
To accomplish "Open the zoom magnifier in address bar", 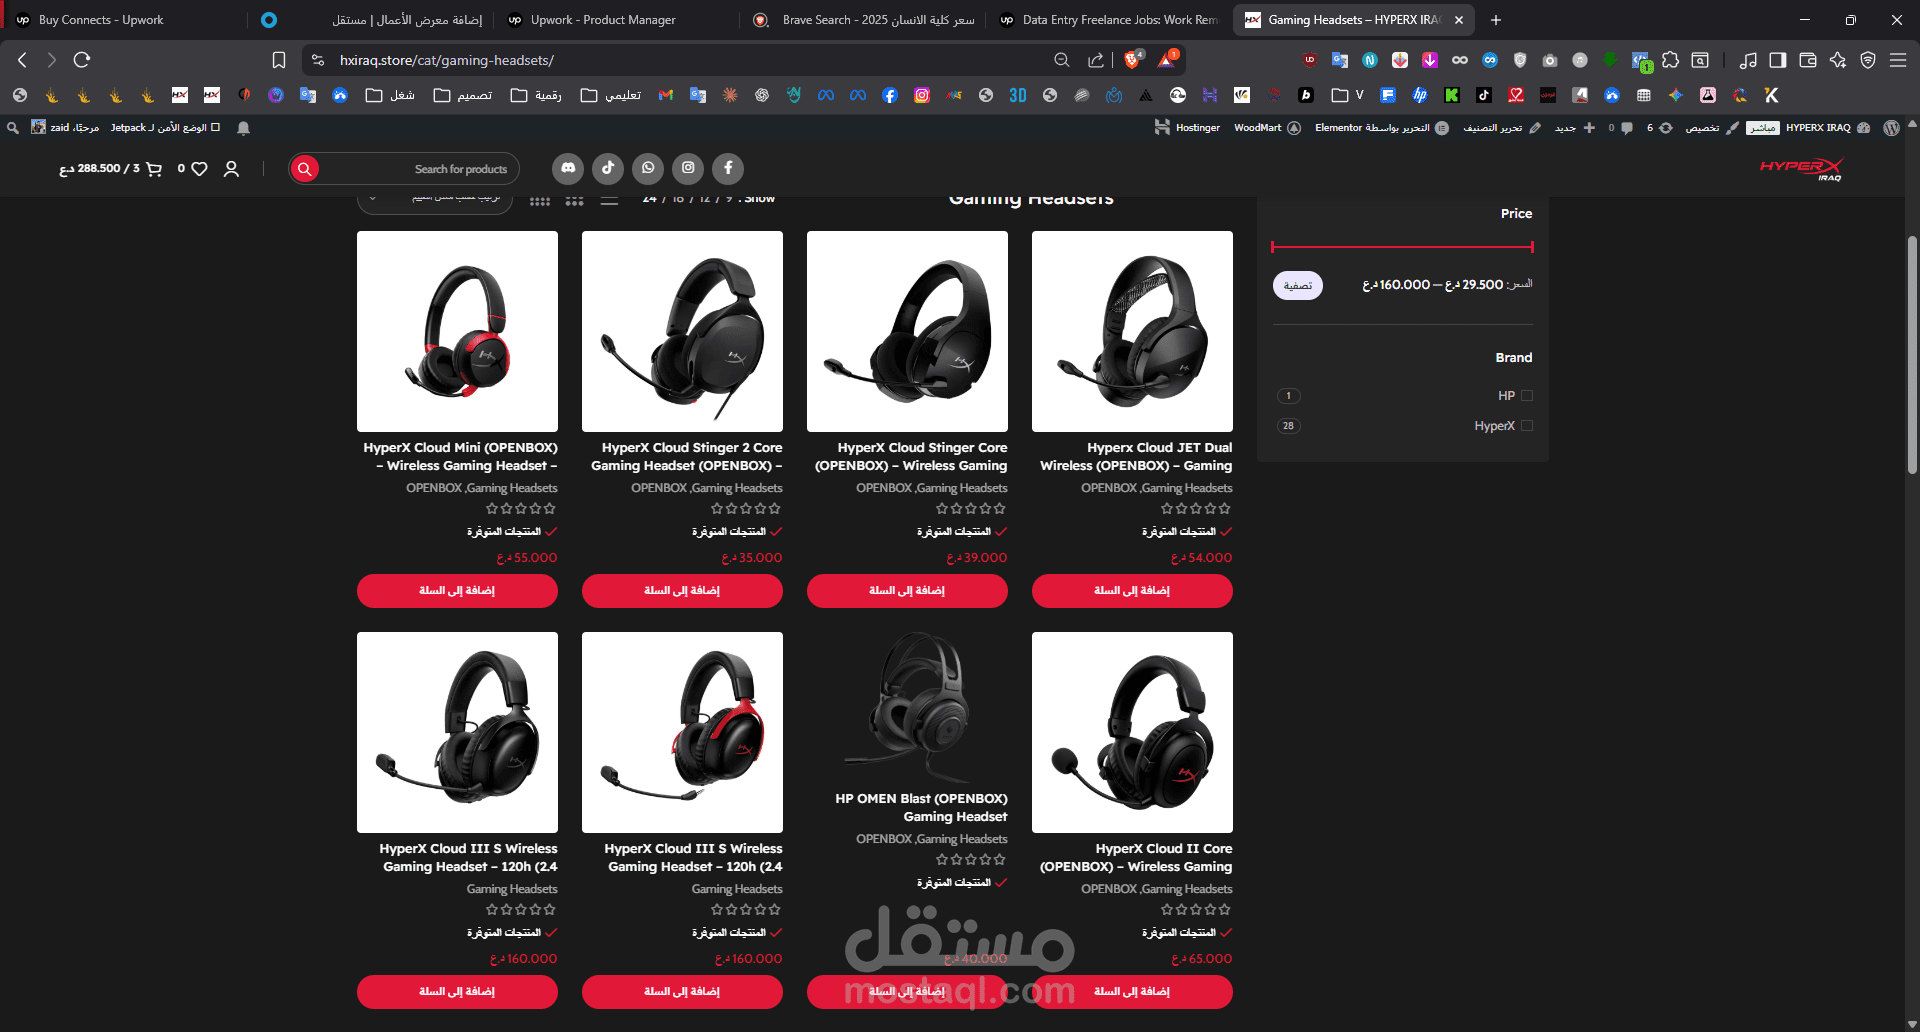I will point(1062,60).
